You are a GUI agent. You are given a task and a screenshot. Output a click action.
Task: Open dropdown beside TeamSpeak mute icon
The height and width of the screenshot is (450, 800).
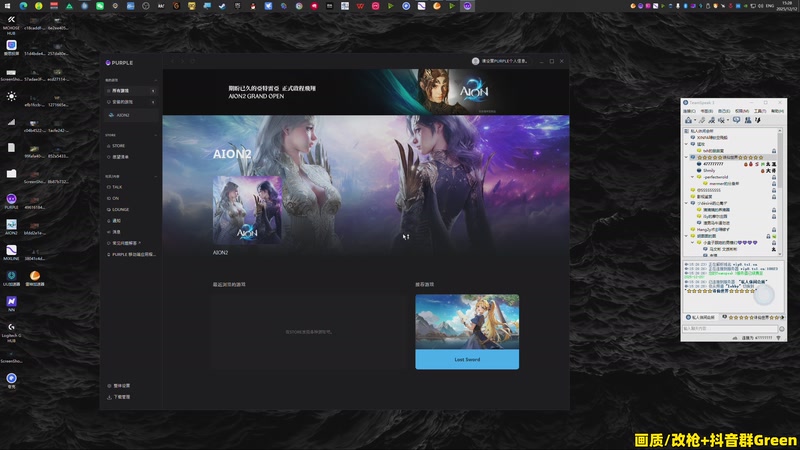[728, 121]
